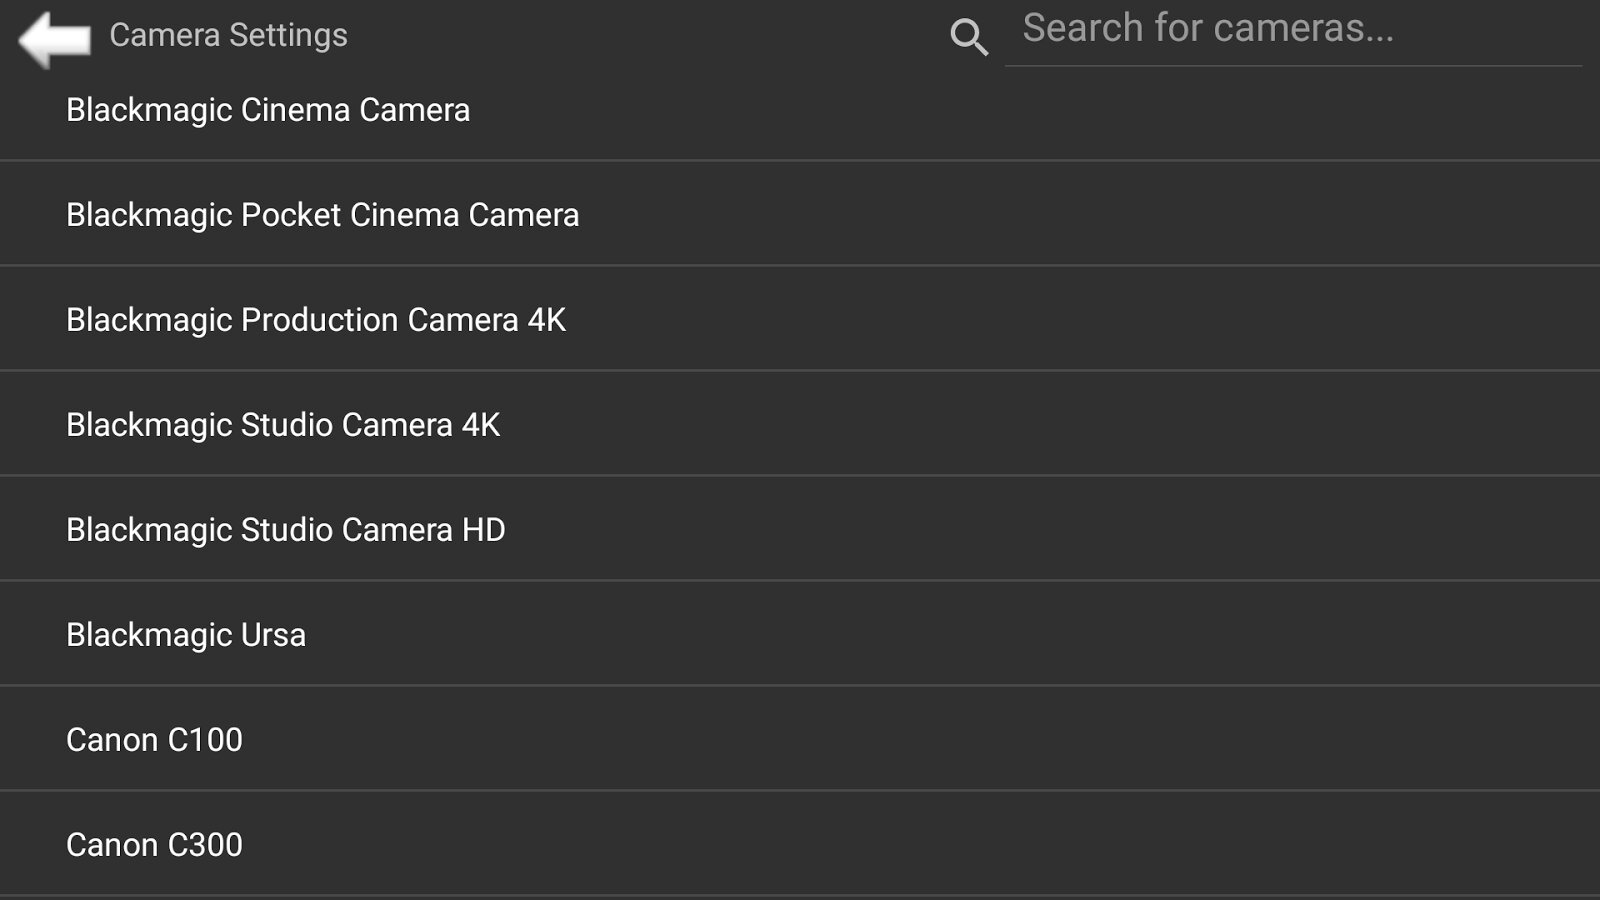Screen dimensions: 1600x900
Task: Tap the back arrow icon
Action: tap(54, 38)
